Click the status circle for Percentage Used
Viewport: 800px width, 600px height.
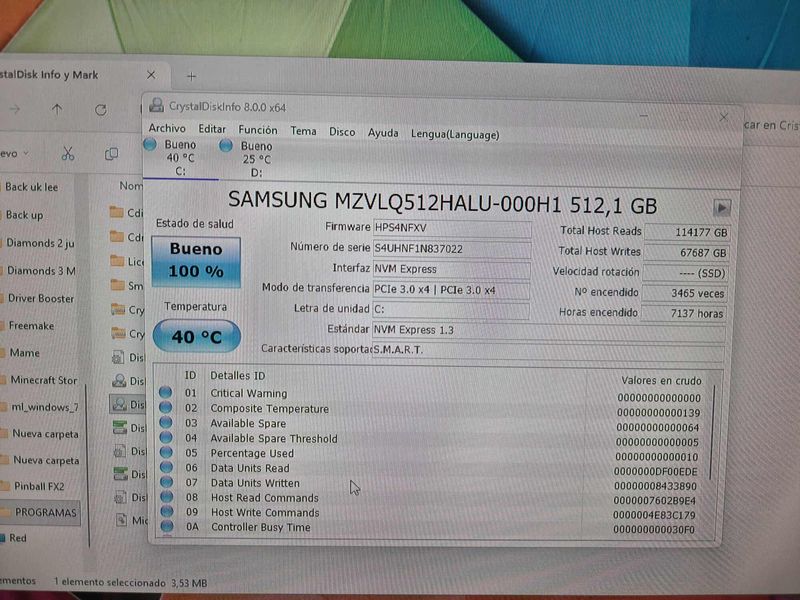coord(166,452)
